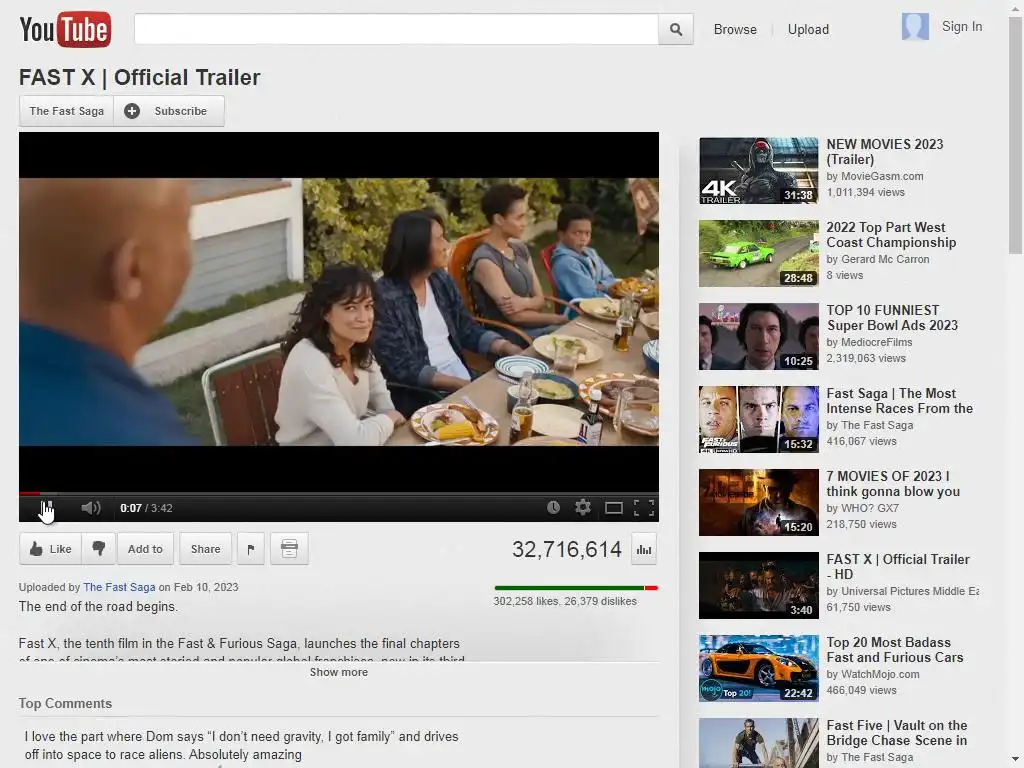Open Fast Five Vault Chase thumbnail
The width and height of the screenshot is (1024, 768).
(x=758, y=743)
